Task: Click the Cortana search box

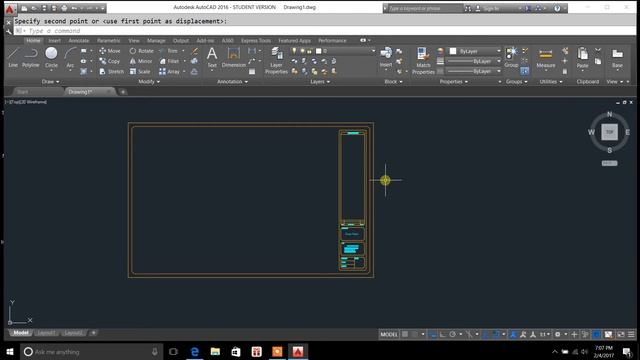Action: (92, 351)
